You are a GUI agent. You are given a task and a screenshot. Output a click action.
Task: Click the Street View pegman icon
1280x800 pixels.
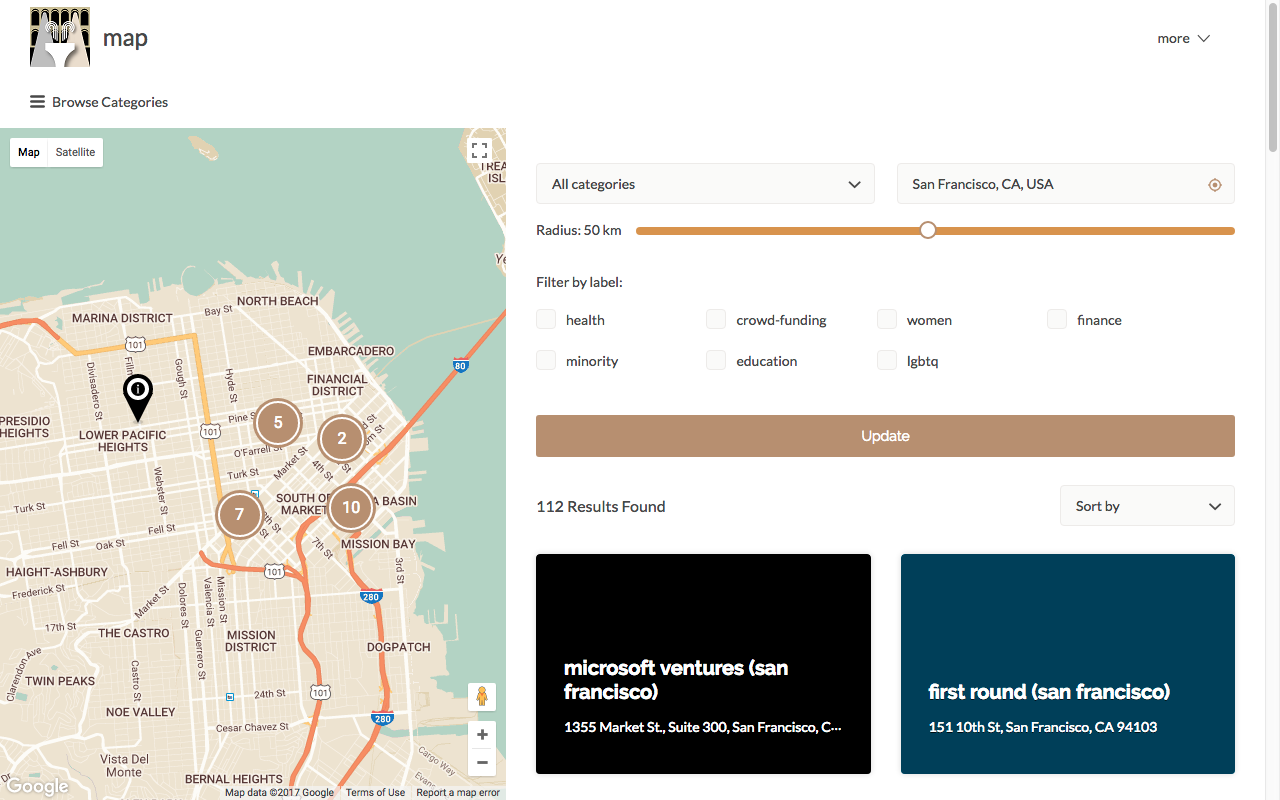point(482,697)
